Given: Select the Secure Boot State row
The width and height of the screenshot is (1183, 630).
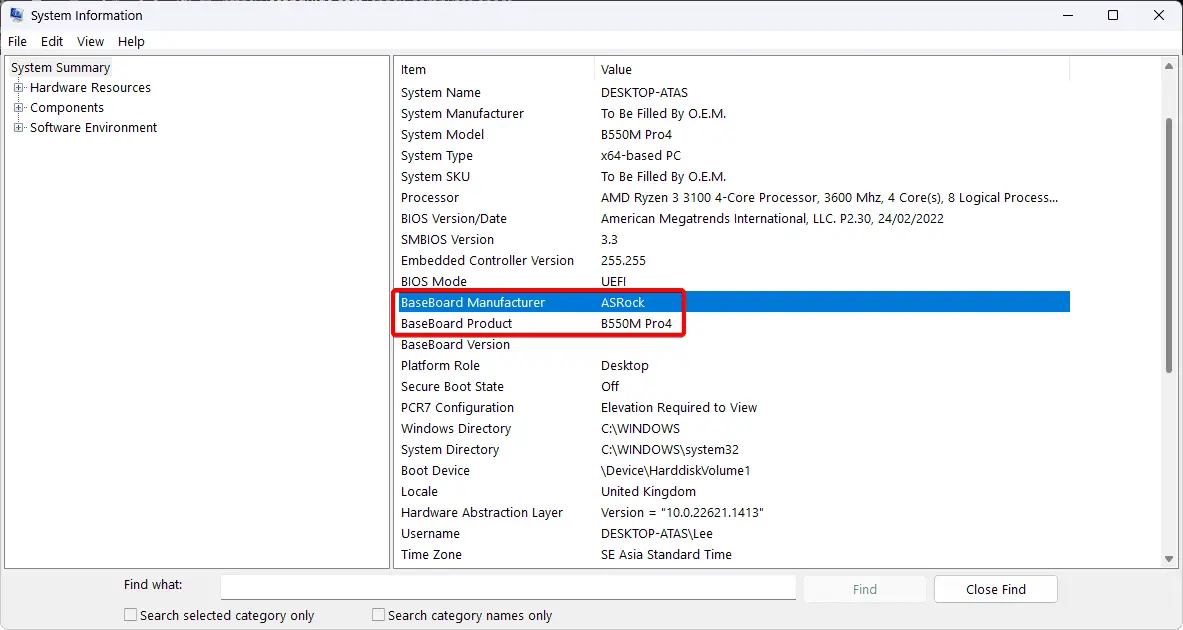Looking at the screenshot, I should click(734, 386).
